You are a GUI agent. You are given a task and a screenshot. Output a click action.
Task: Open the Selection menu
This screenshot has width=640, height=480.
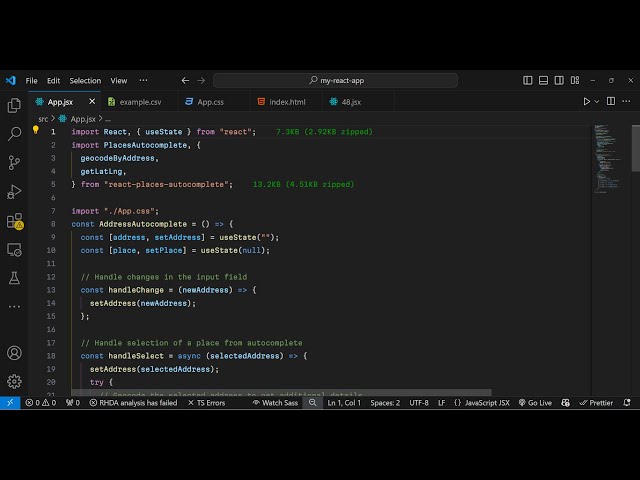coord(85,80)
